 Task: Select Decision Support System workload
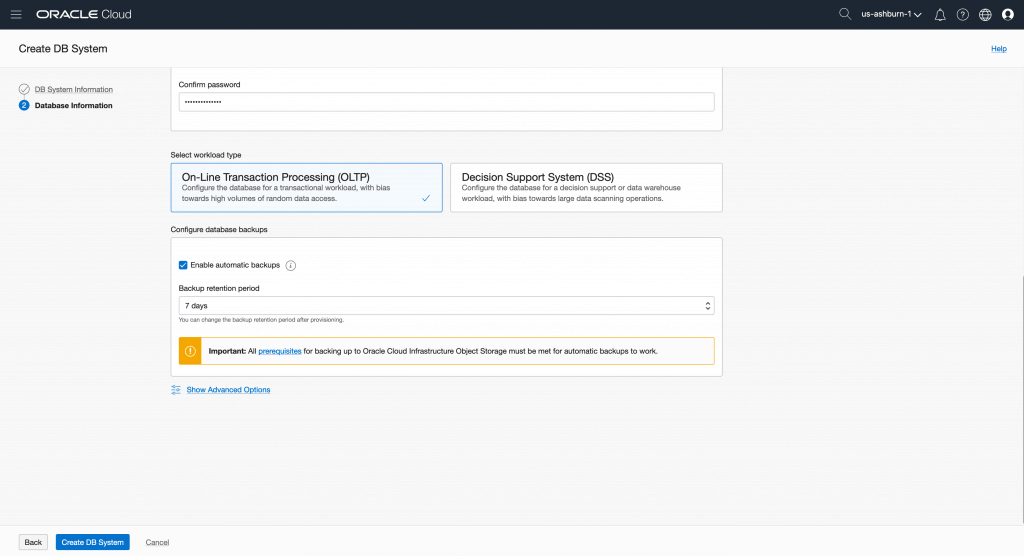pyautogui.click(x=585, y=187)
